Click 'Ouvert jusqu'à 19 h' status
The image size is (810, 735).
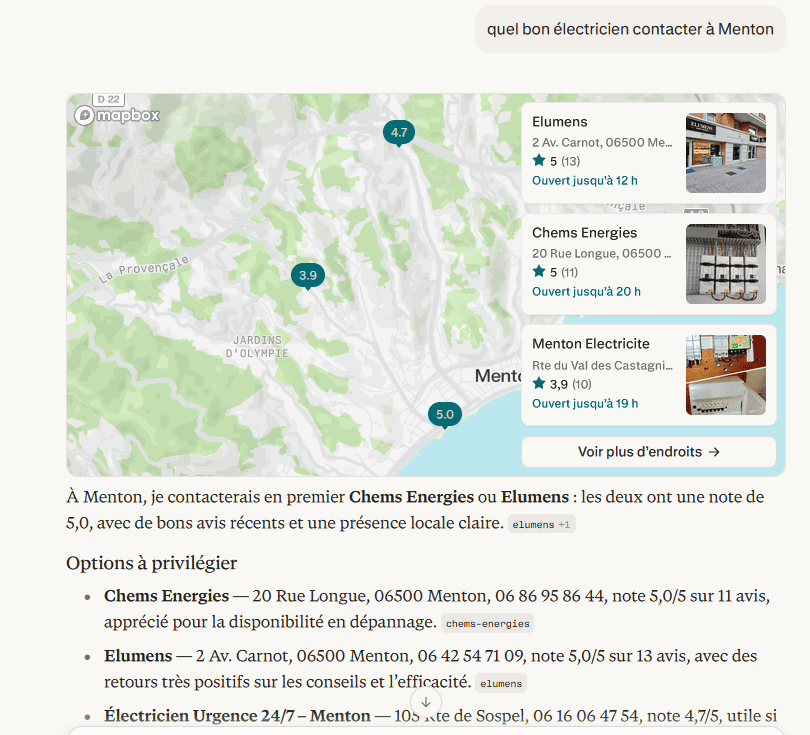point(585,403)
